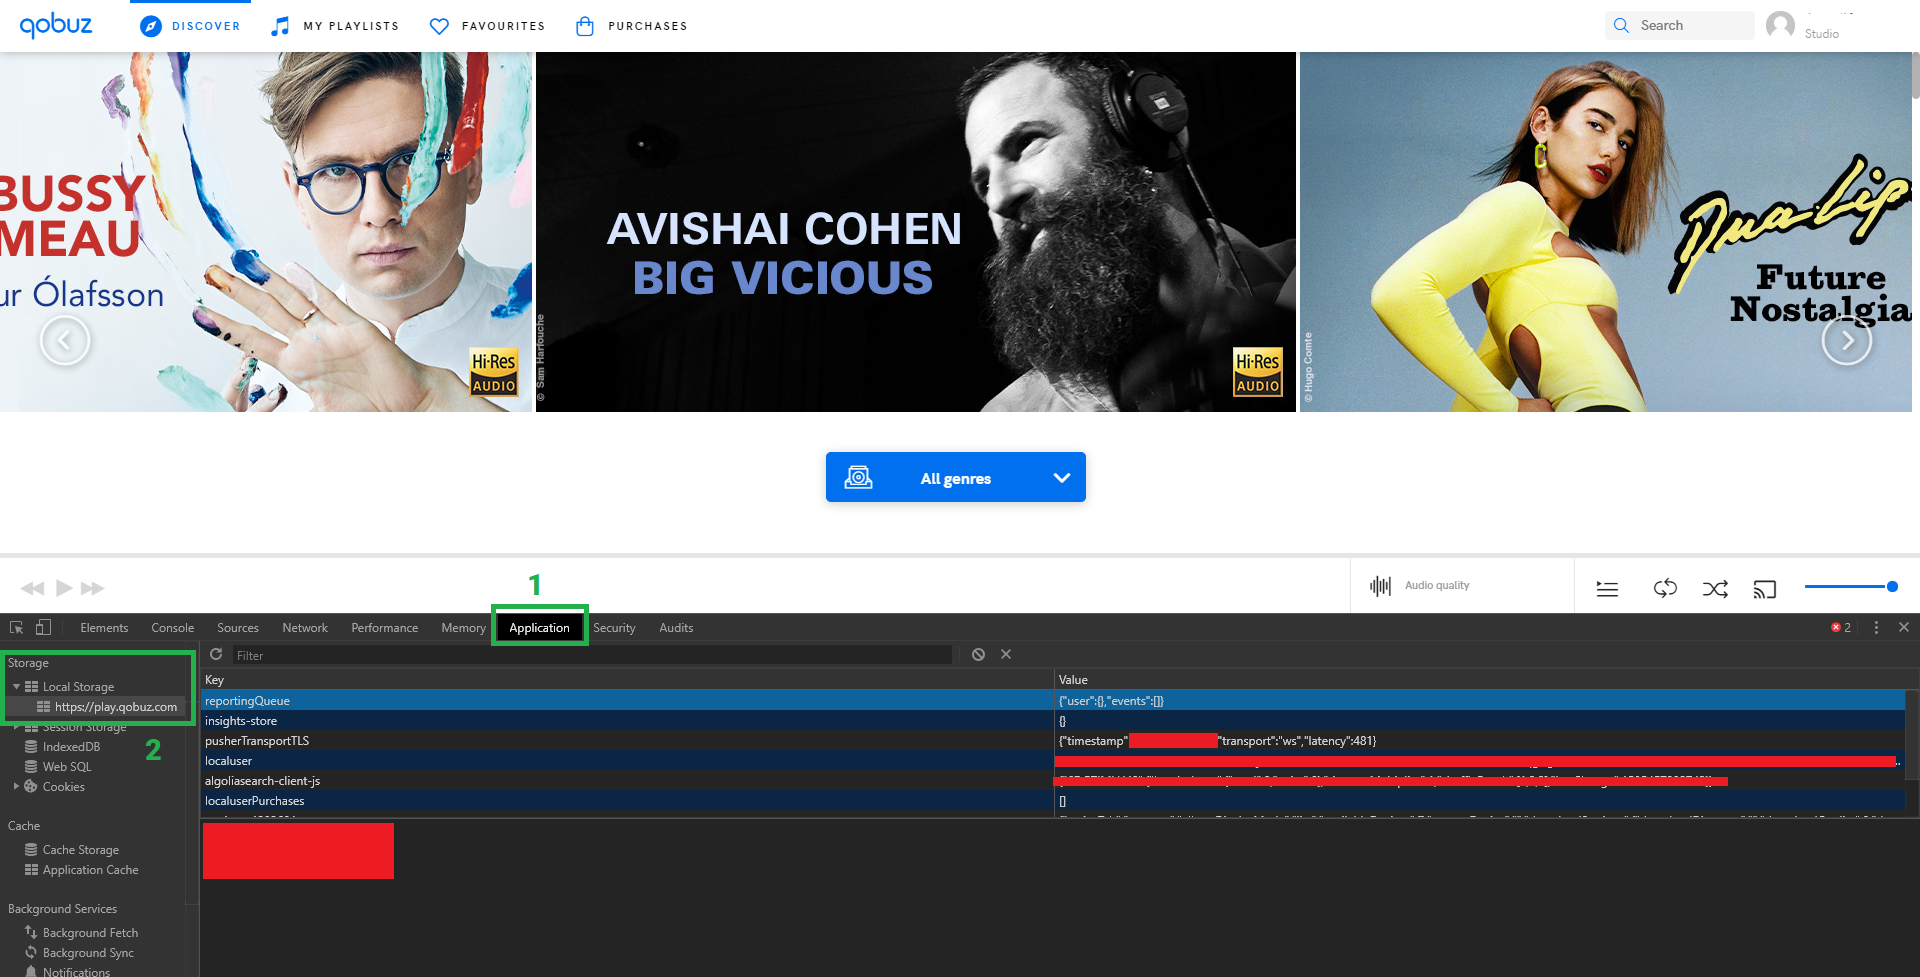Open the DevTools three-dot options menu

(x=1876, y=627)
